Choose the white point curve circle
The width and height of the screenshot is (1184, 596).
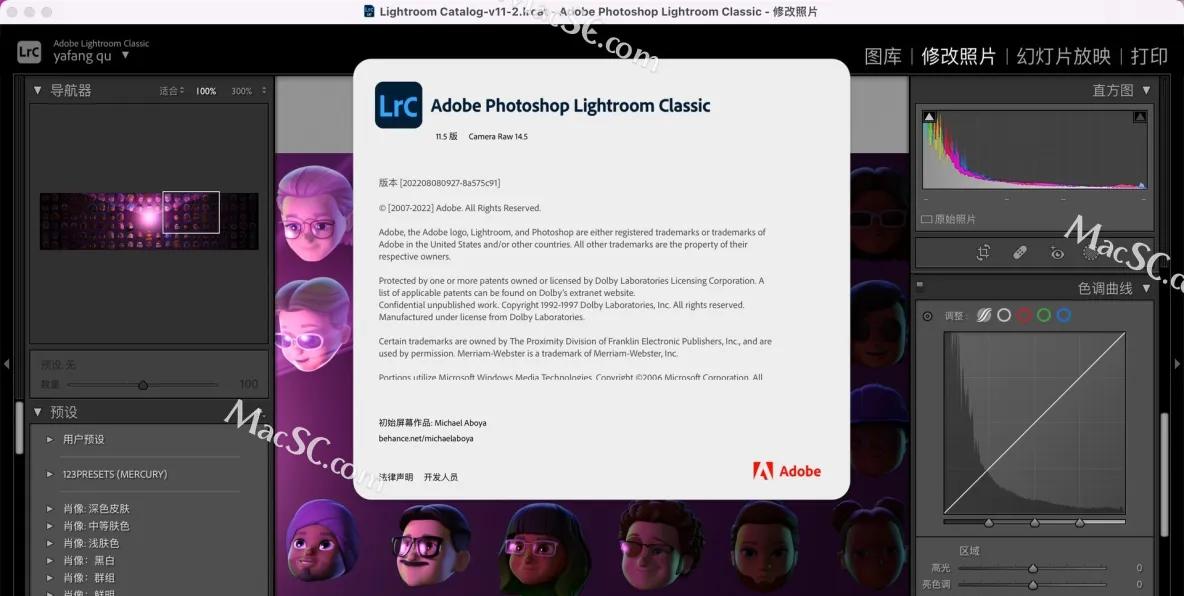(x=1004, y=315)
